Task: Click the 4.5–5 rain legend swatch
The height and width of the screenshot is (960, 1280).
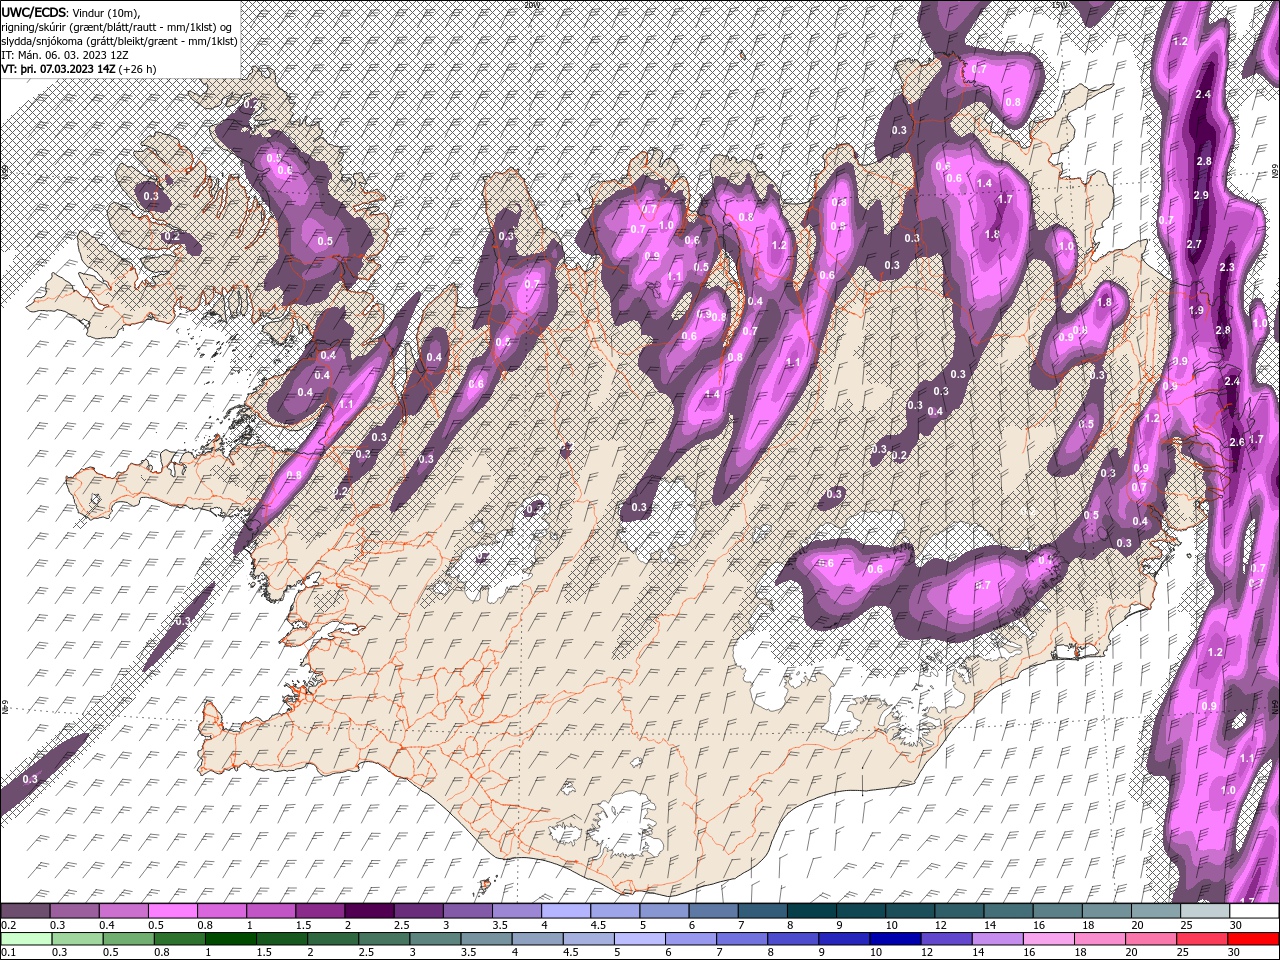Action: [587, 939]
